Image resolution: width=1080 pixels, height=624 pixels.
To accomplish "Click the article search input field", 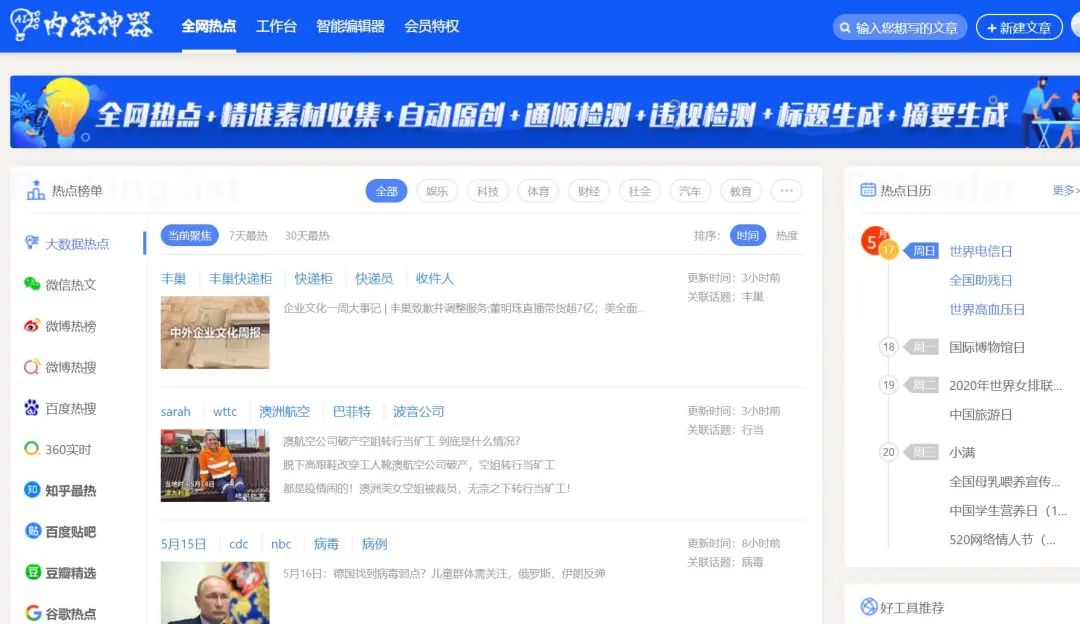I will point(905,28).
